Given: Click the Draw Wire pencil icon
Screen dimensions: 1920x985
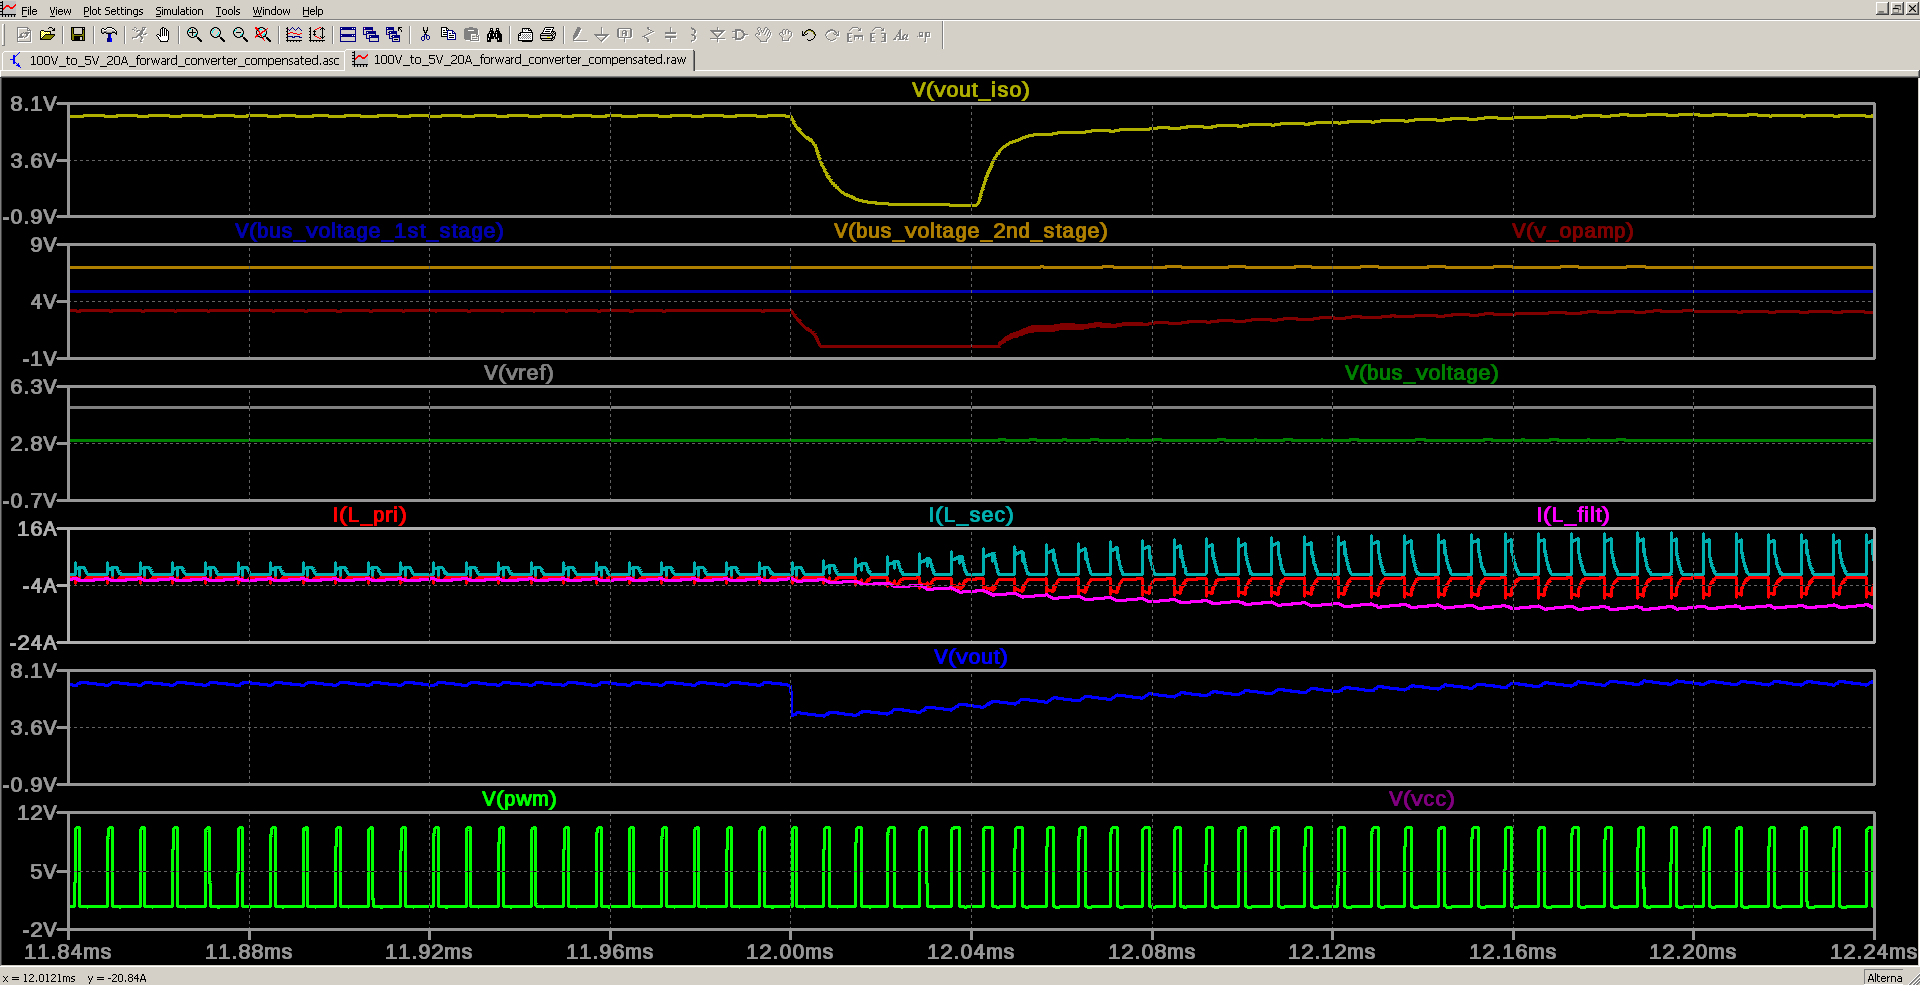Looking at the screenshot, I should (579, 35).
